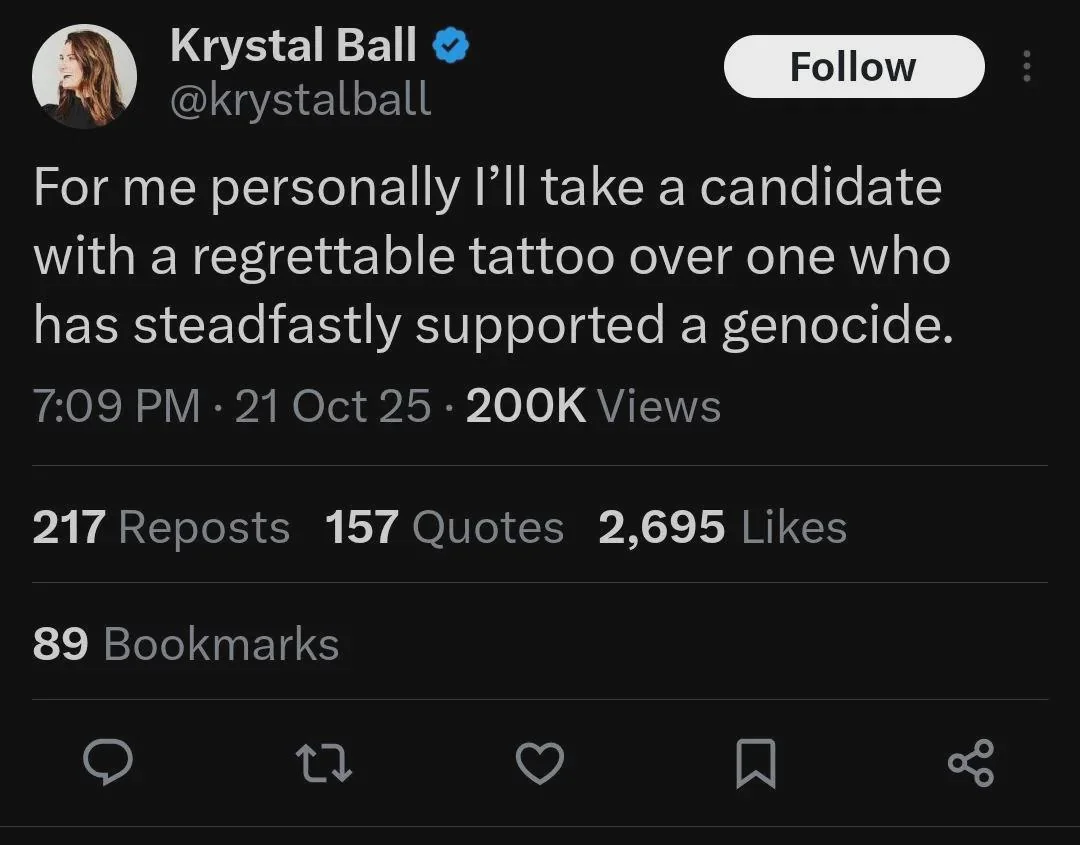The height and width of the screenshot is (845, 1080).
Task: Open Krystal Ball's profile picture
Action: point(84,76)
